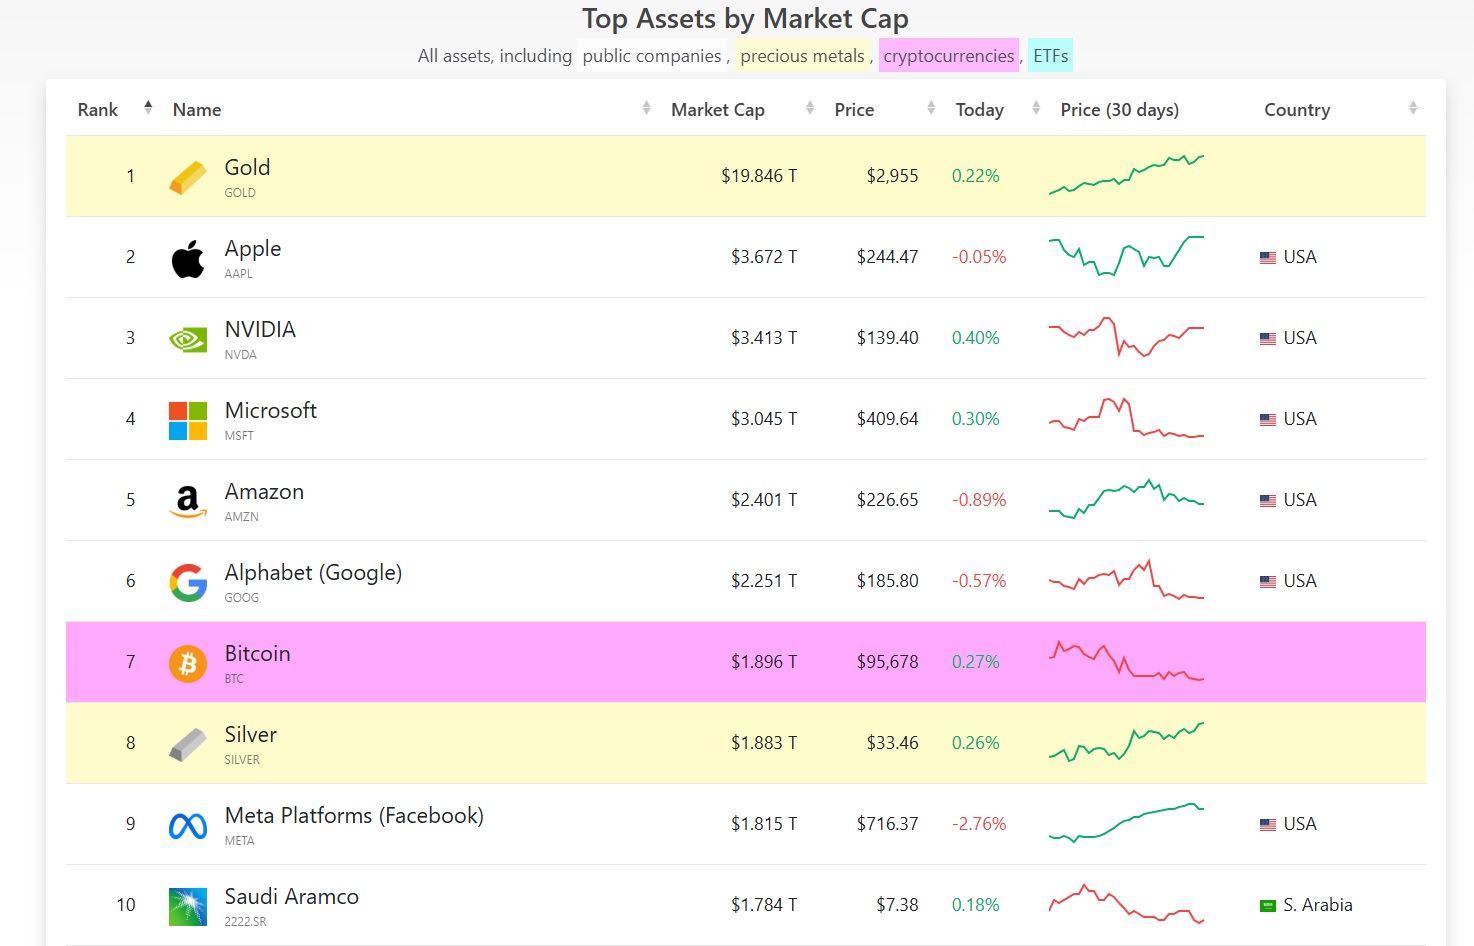Open the NVIDIA company page
This screenshot has width=1474, height=946.
click(x=260, y=330)
